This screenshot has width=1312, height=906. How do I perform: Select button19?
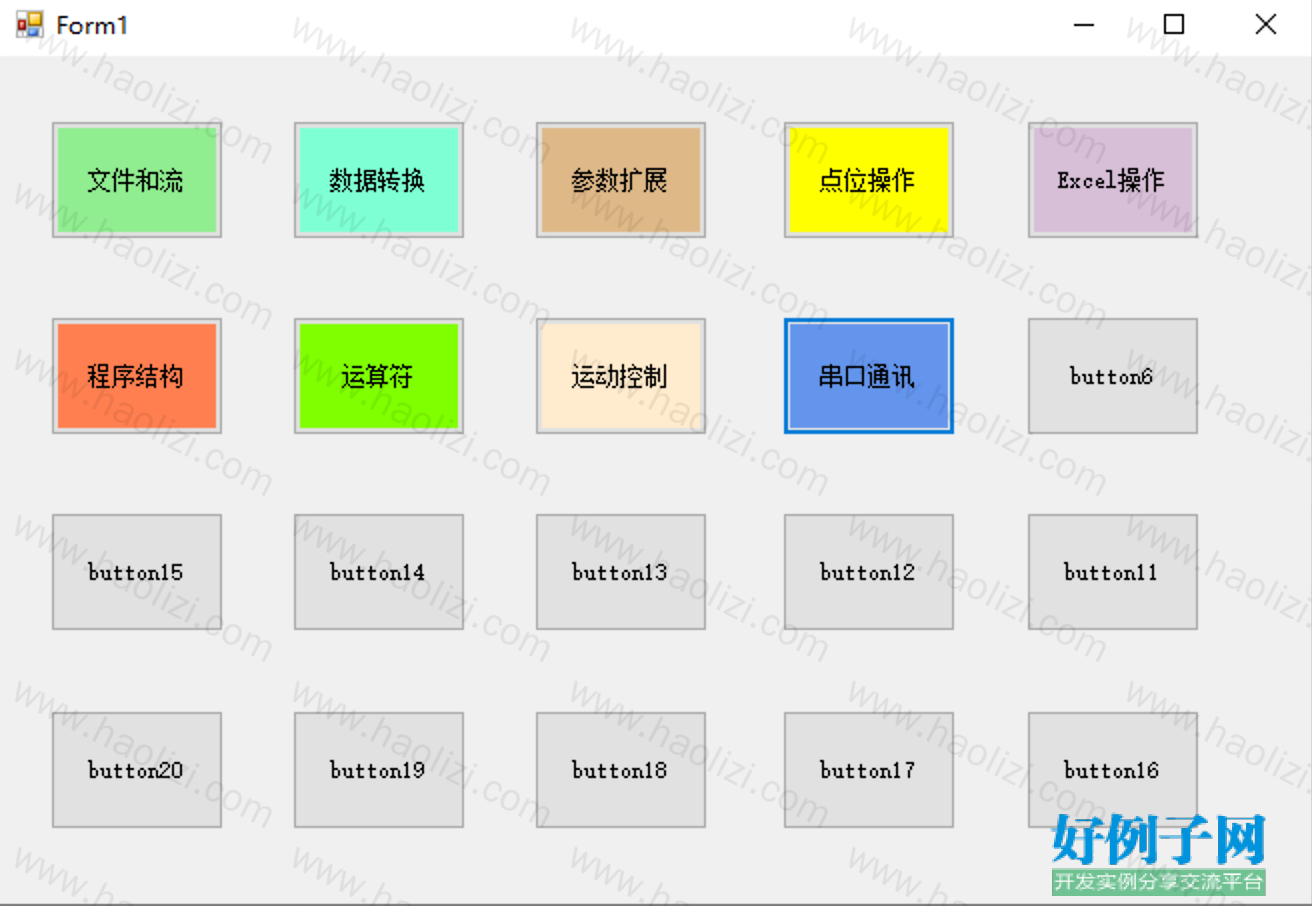[379, 770]
